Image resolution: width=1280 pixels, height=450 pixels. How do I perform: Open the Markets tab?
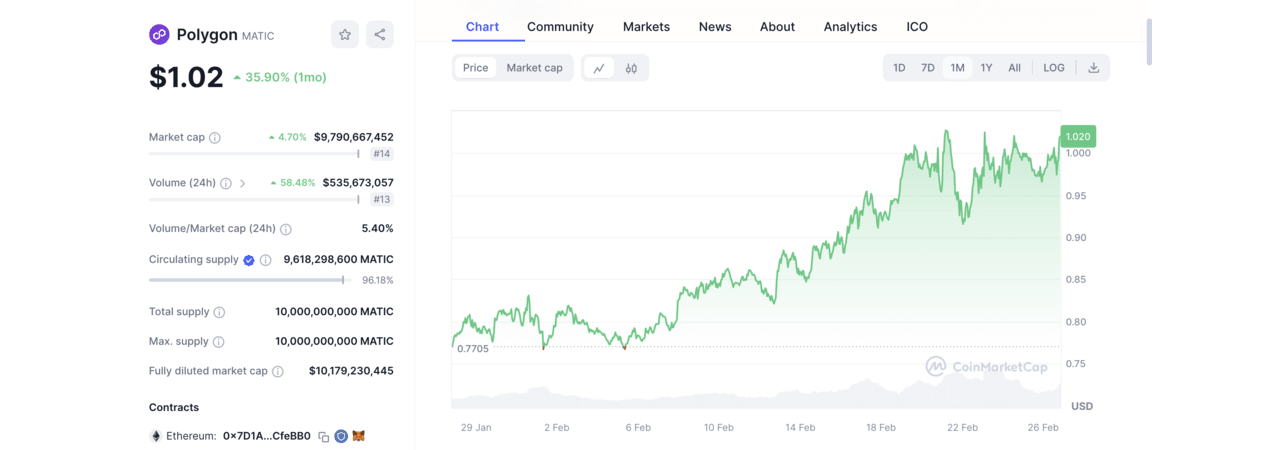click(646, 27)
